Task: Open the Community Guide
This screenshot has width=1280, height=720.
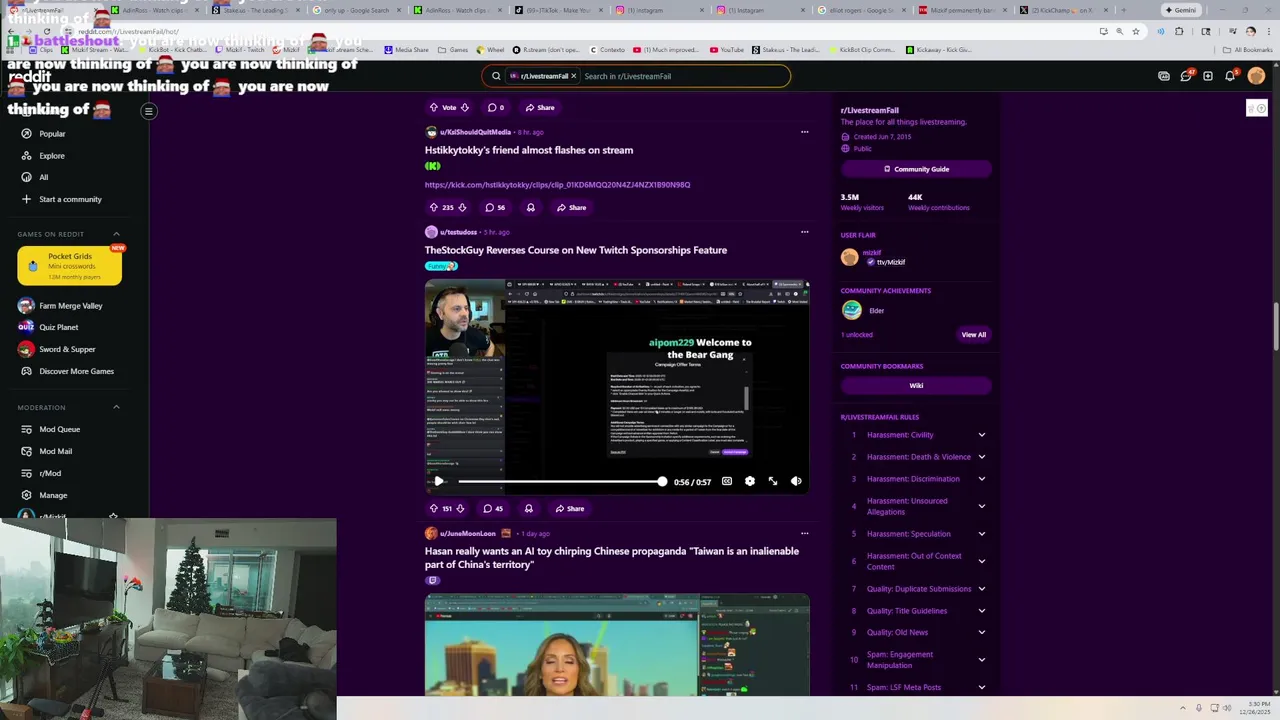Action: 916,169
